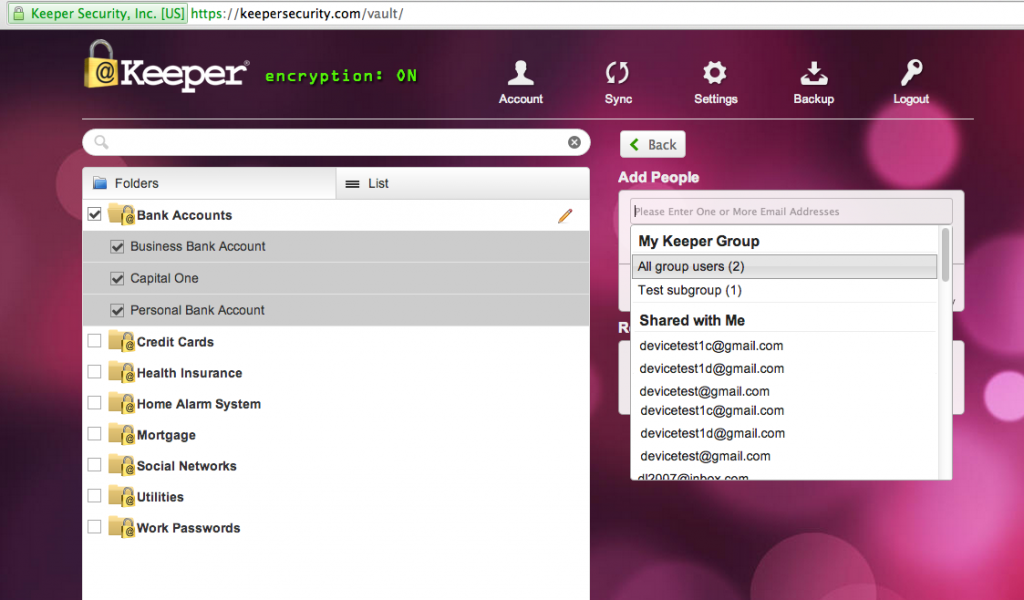This screenshot has height=600, width=1024.
Task: Choose Test subgroup (1) from dropdown
Action: click(690, 291)
